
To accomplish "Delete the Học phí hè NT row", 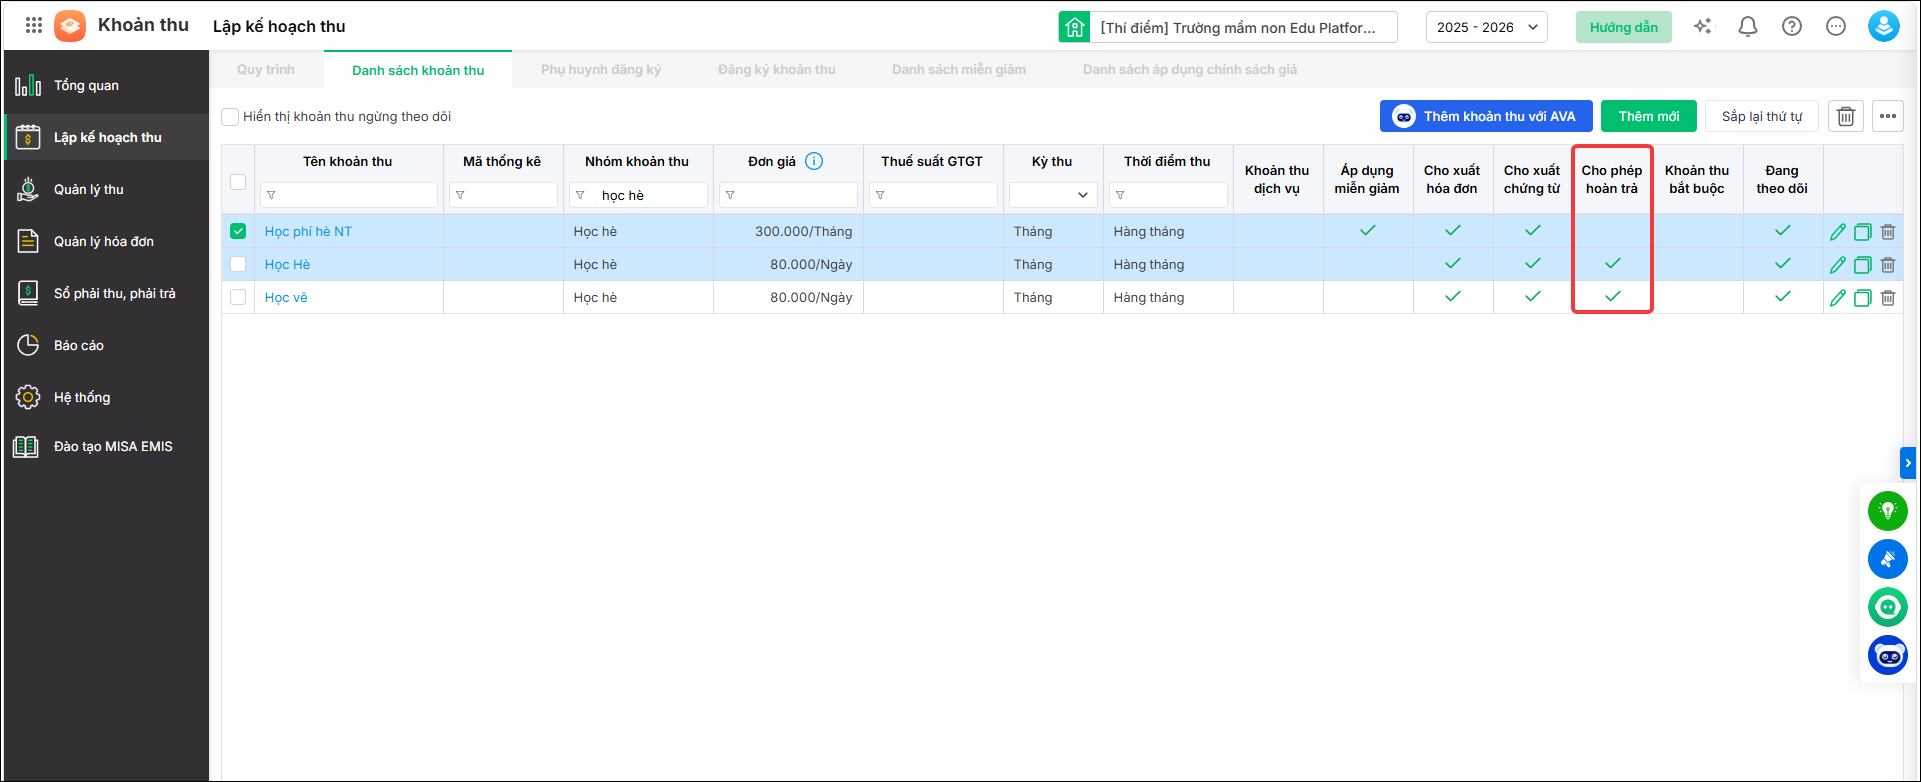I will (x=1888, y=232).
